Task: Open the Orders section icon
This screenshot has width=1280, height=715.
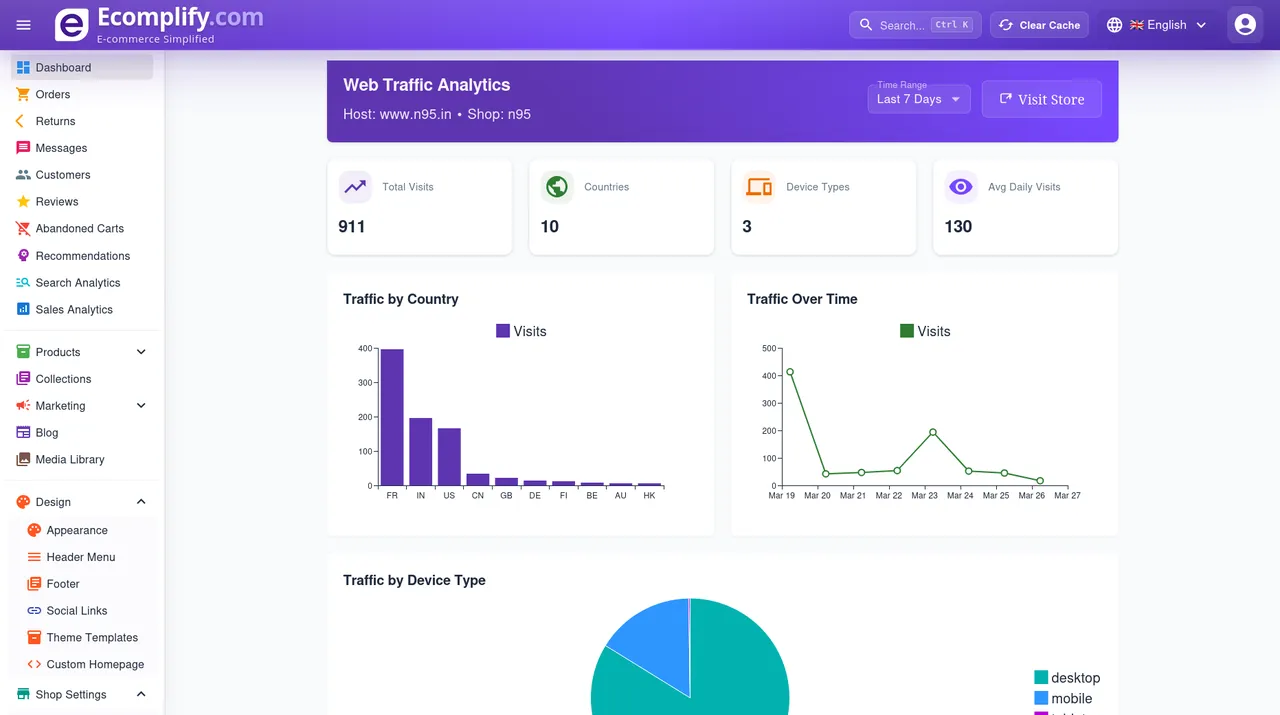Action: point(23,94)
